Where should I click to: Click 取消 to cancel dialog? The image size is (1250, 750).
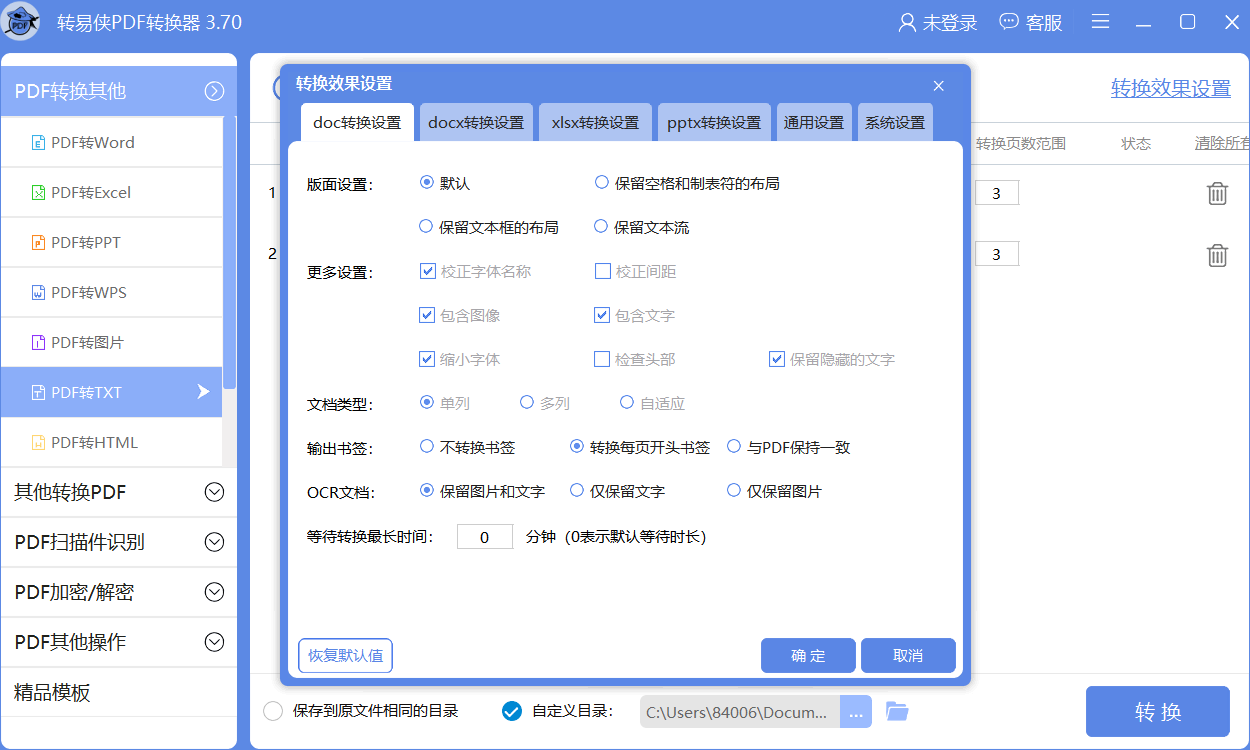[x=908, y=655]
